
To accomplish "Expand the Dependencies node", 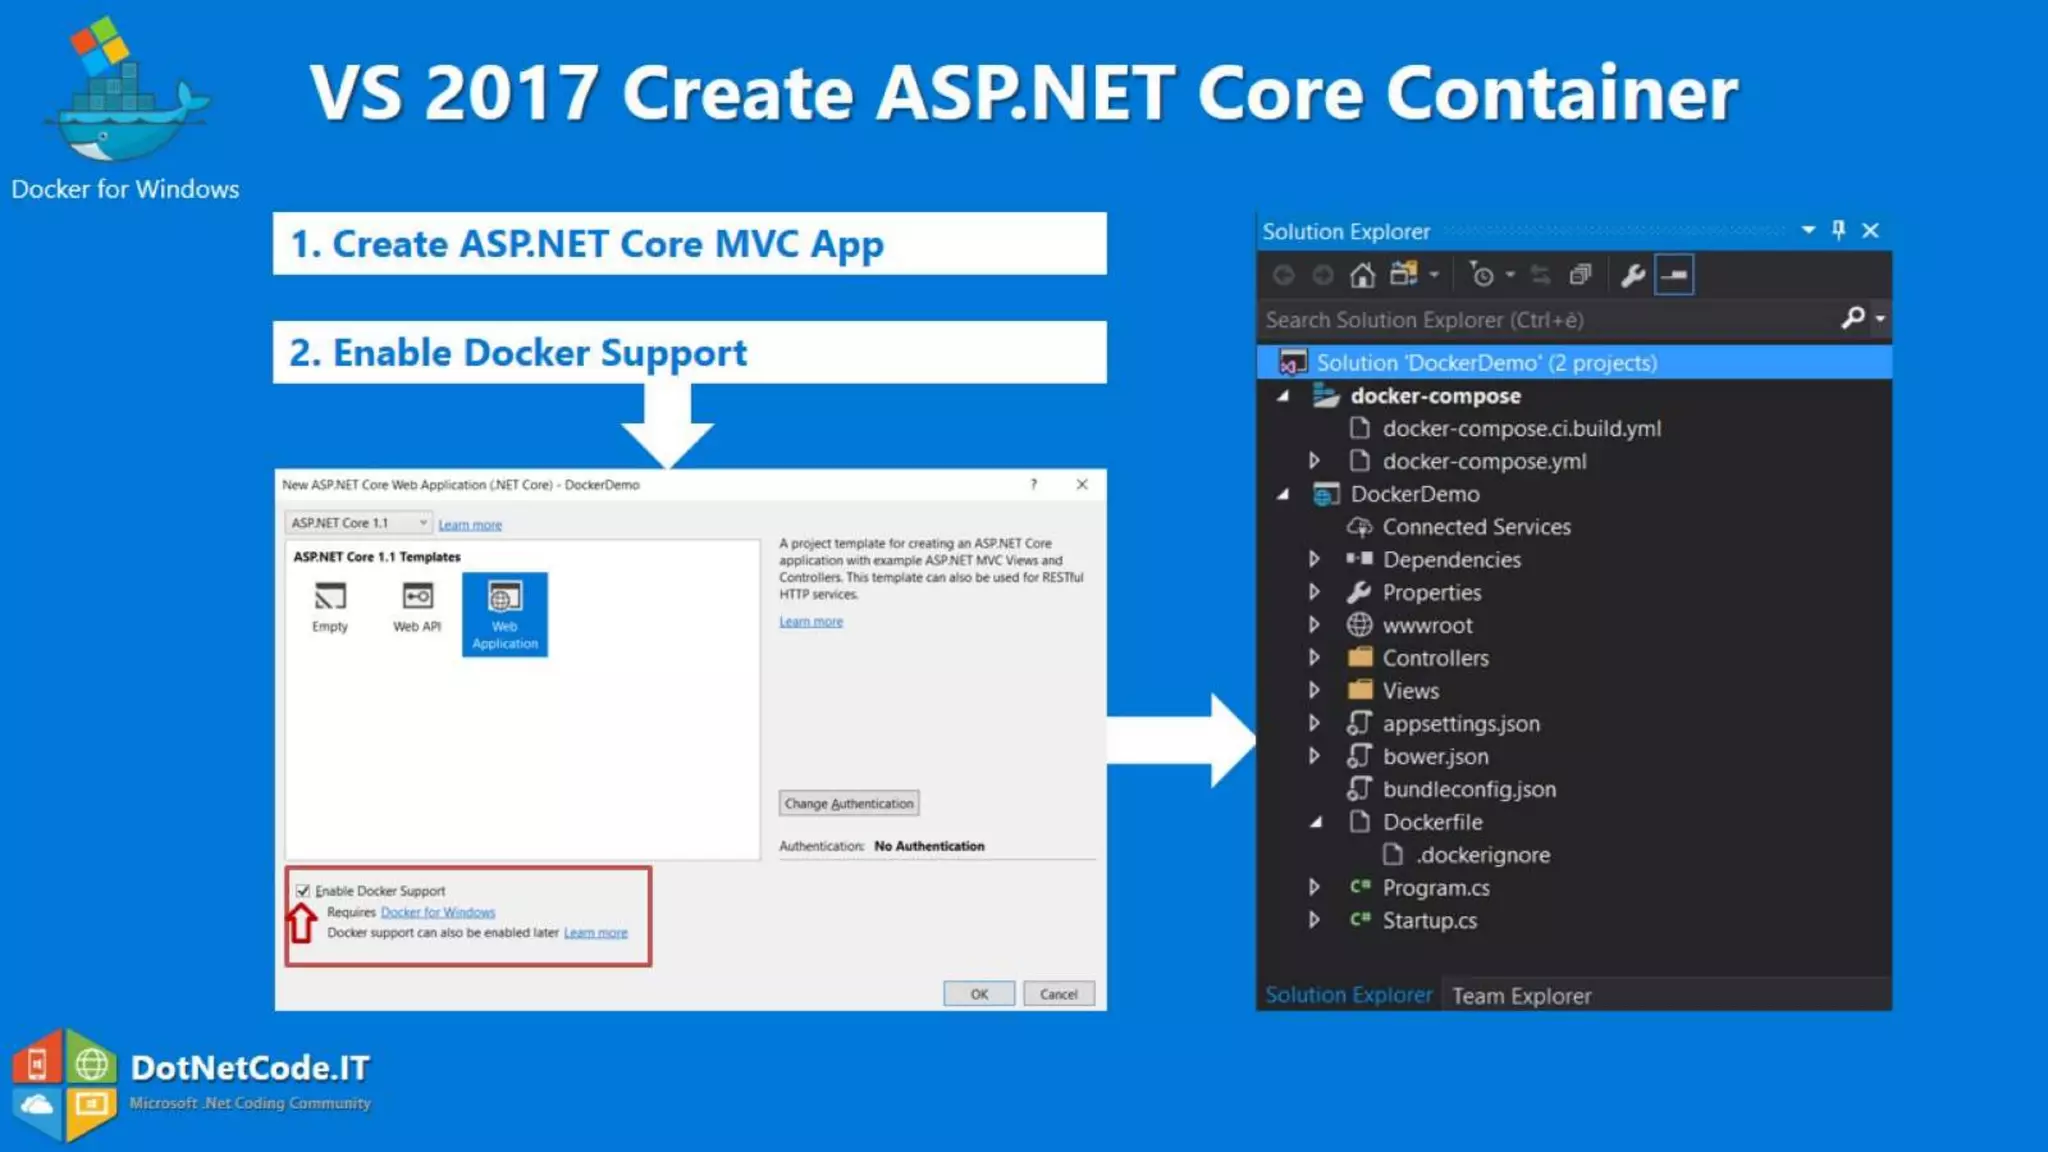I will [x=1314, y=559].
